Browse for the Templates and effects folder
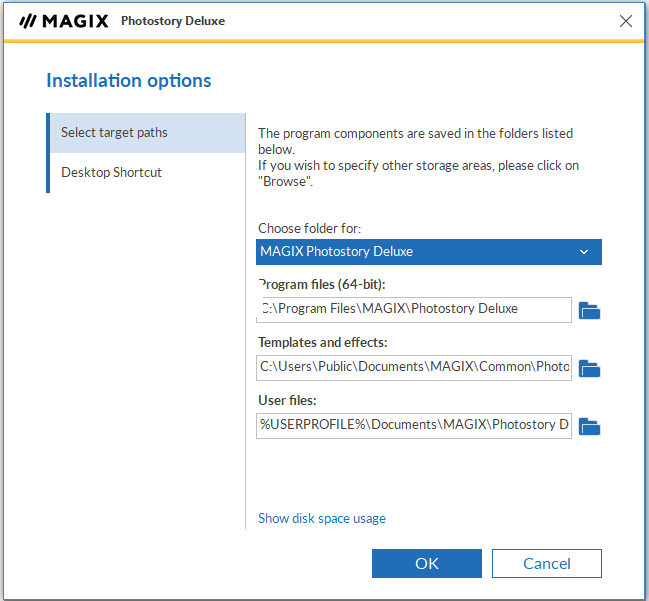Image resolution: width=649 pixels, height=601 pixels. click(x=589, y=368)
